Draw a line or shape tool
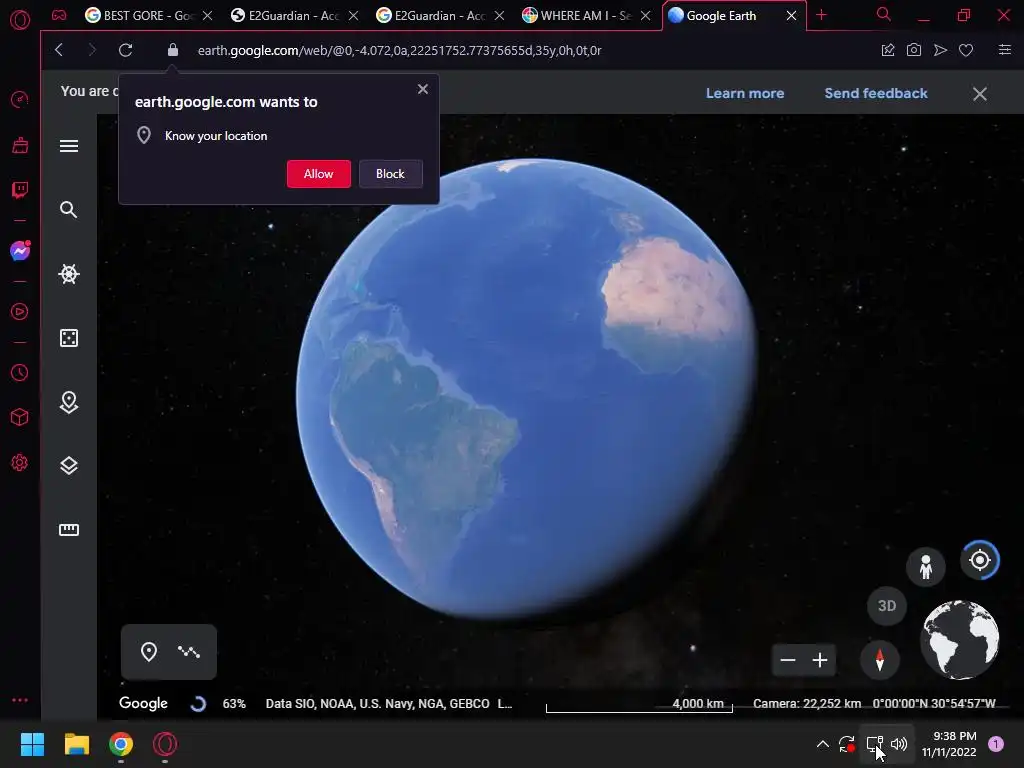 click(189, 652)
